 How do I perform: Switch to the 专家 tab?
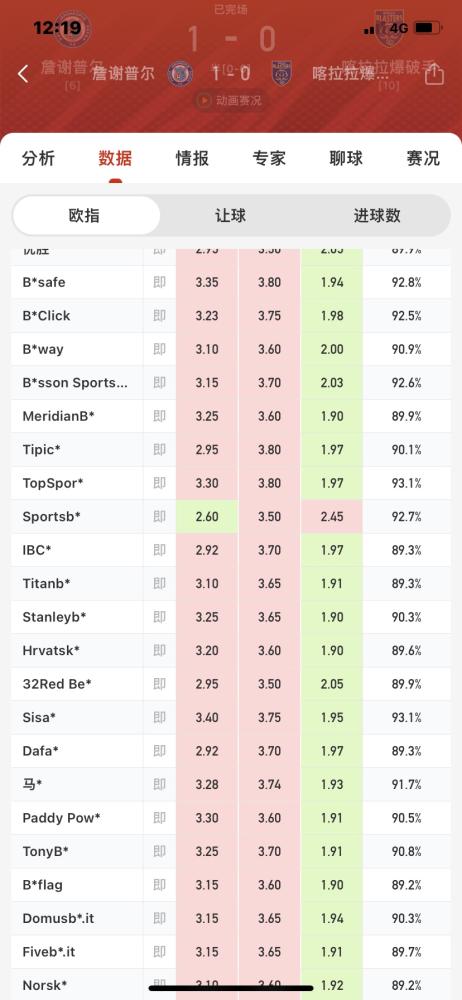[269, 158]
